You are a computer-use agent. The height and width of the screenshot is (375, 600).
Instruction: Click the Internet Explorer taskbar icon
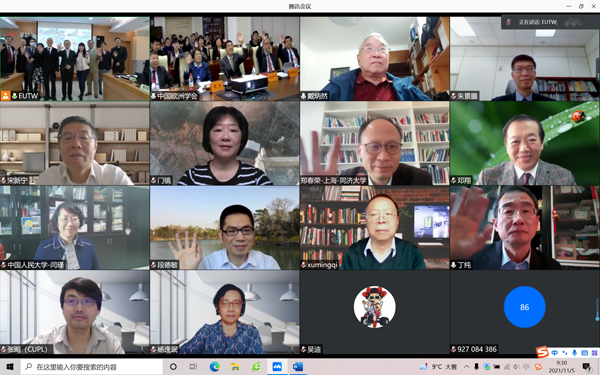tap(256, 367)
